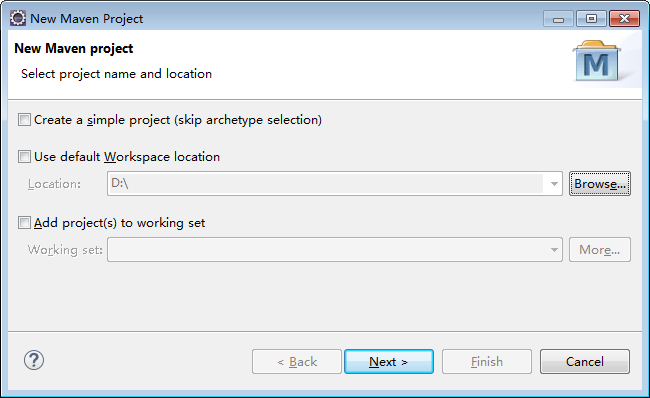Open the Working set dropdown arrow
This screenshot has width=650, height=398.
(554, 250)
